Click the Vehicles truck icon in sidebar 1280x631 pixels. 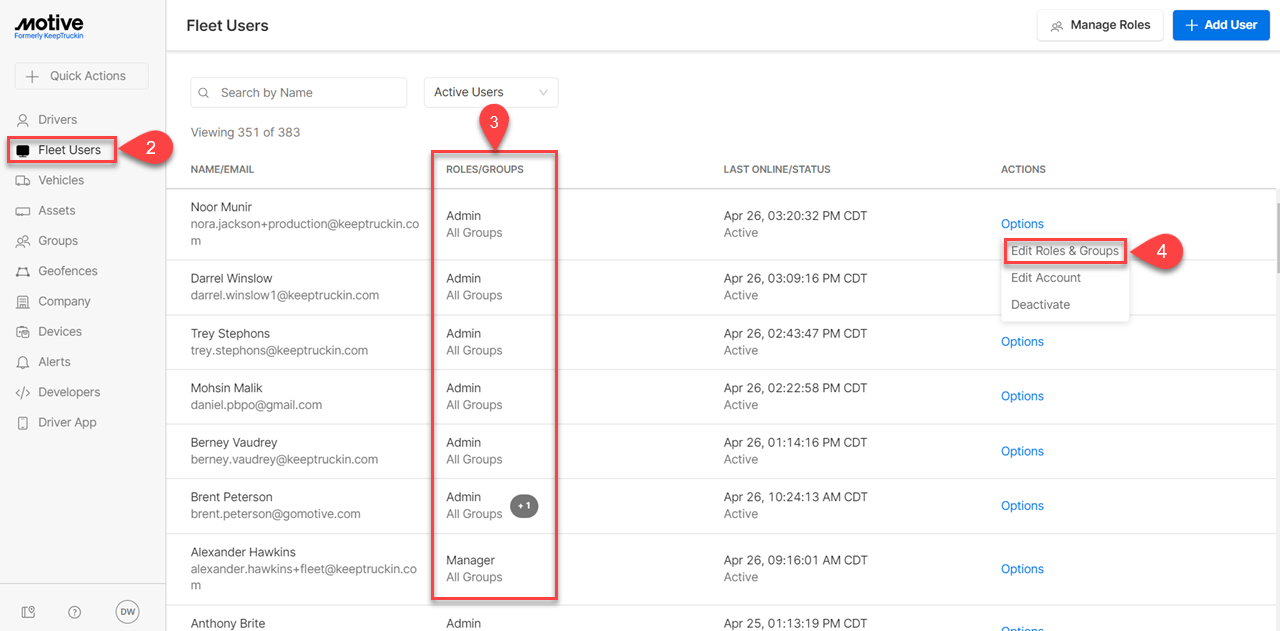tap(23, 181)
